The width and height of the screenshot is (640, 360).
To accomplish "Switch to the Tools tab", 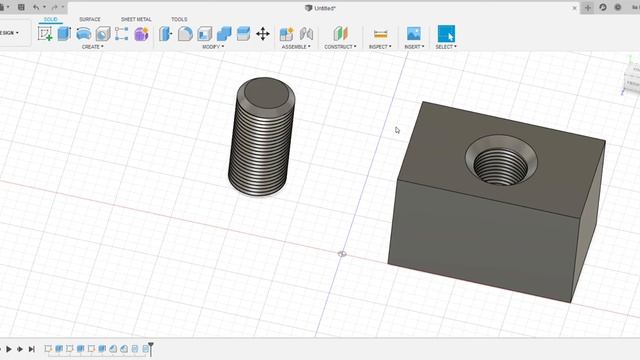I will (x=179, y=19).
